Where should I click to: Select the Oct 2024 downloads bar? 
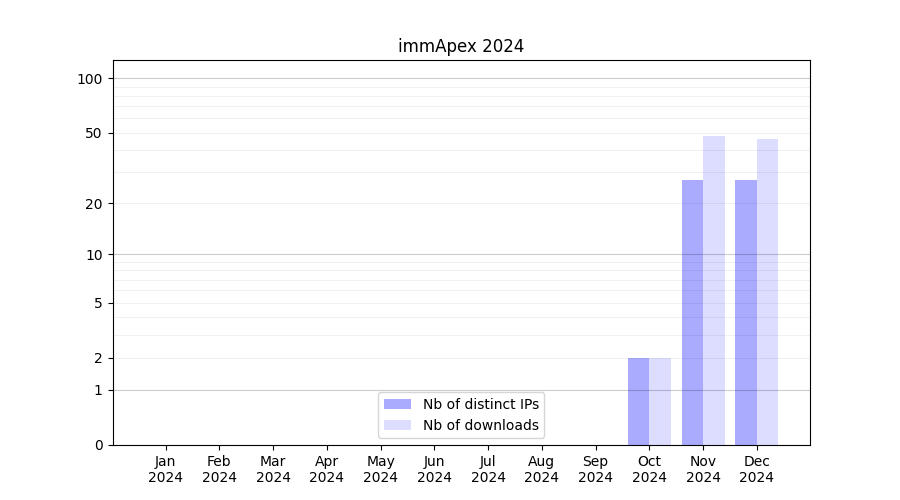point(660,401)
